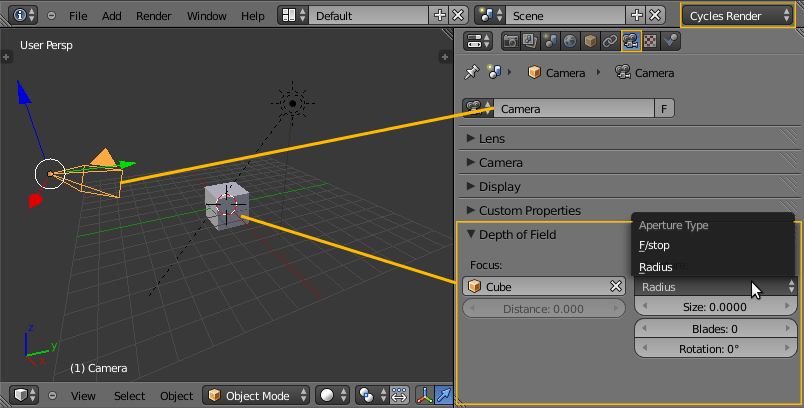Toggle the translate manipulator arrow
804x408 pixels.
(x=444, y=395)
